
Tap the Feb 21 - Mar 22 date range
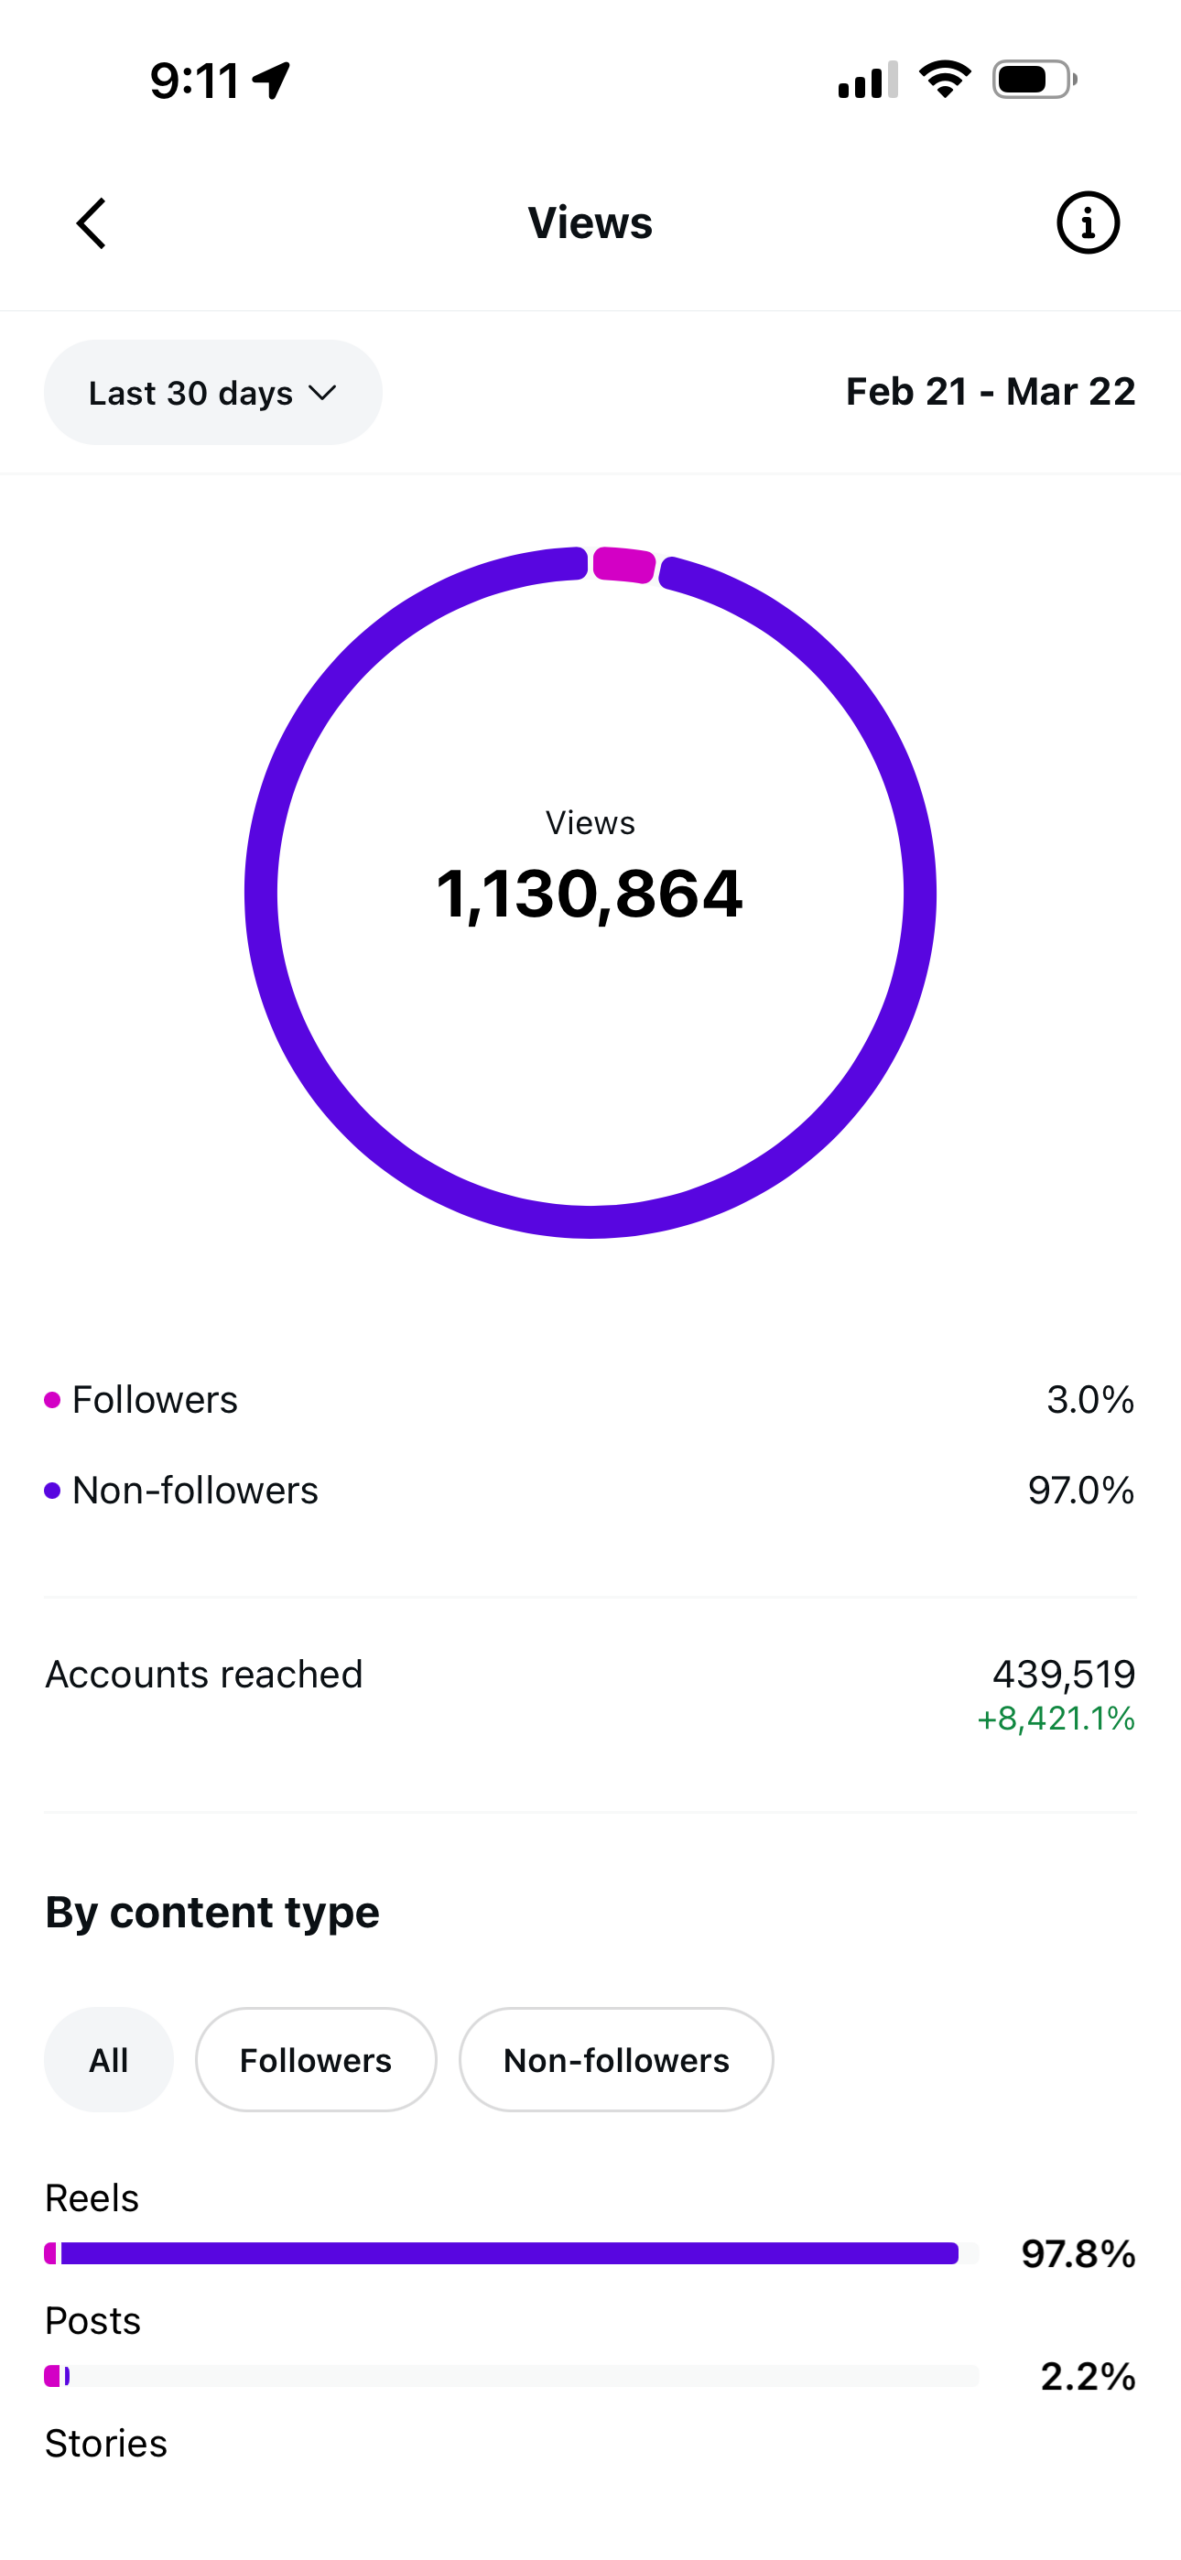coord(990,392)
